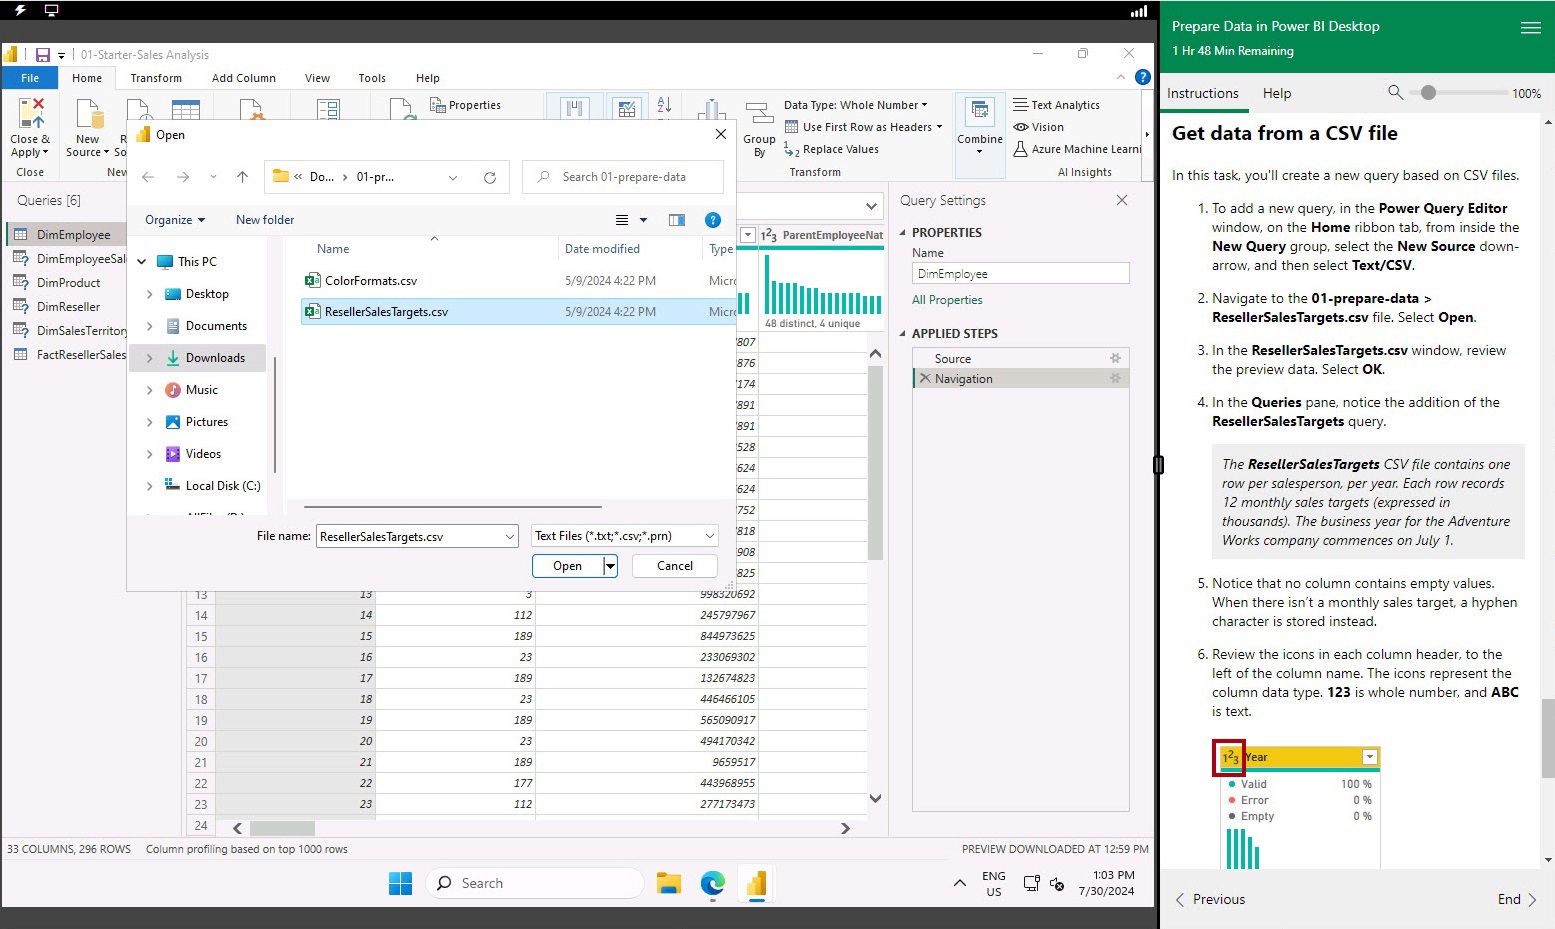Click the Up folder arrow in dialog
This screenshot has height=929, width=1555.
click(x=242, y=177)
